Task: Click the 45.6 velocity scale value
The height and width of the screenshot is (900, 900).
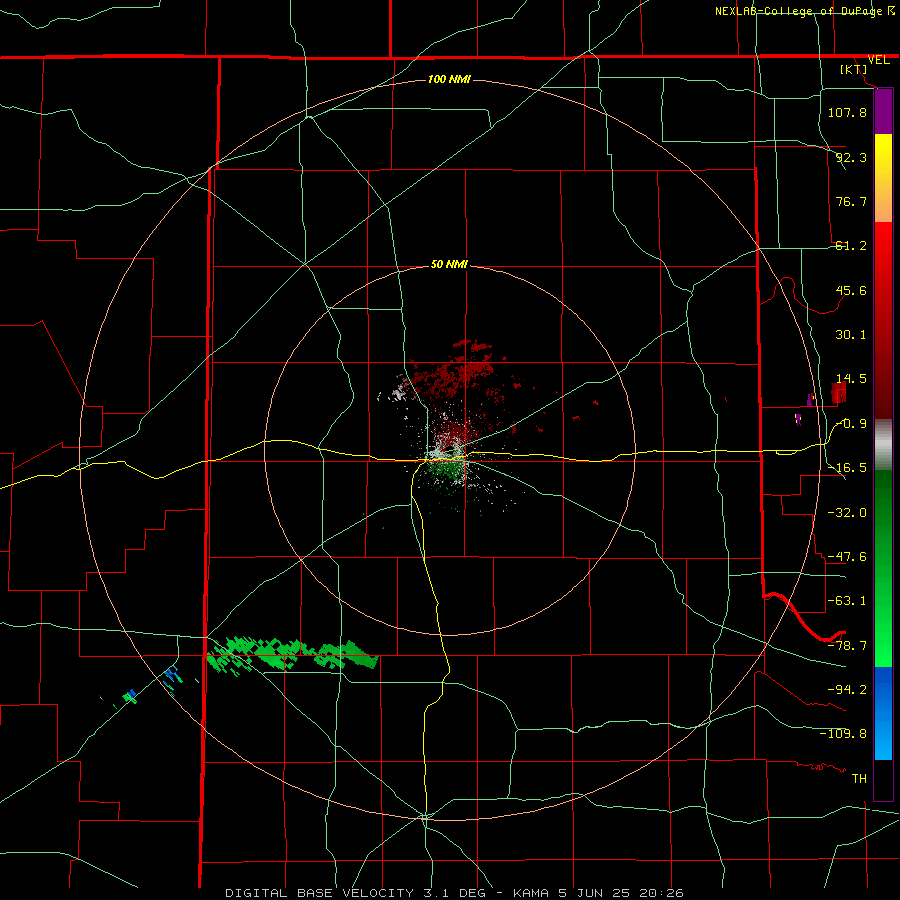Action: [x=851, y=290]
